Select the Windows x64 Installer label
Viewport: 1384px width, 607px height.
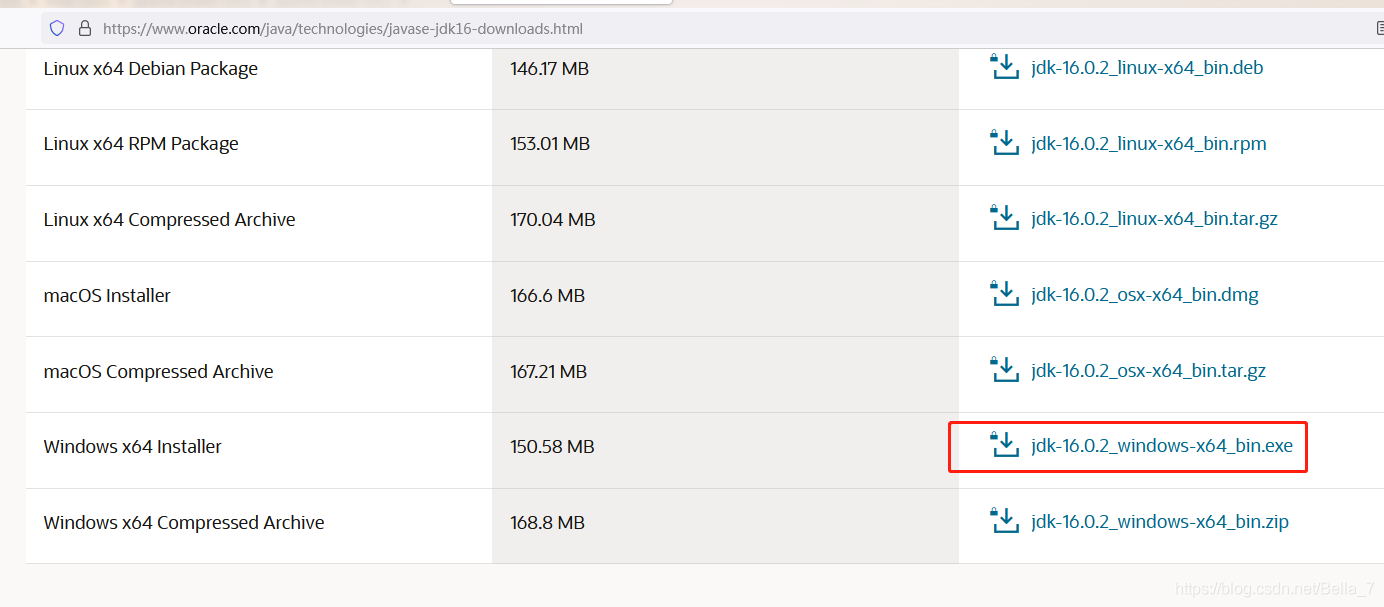133,447
